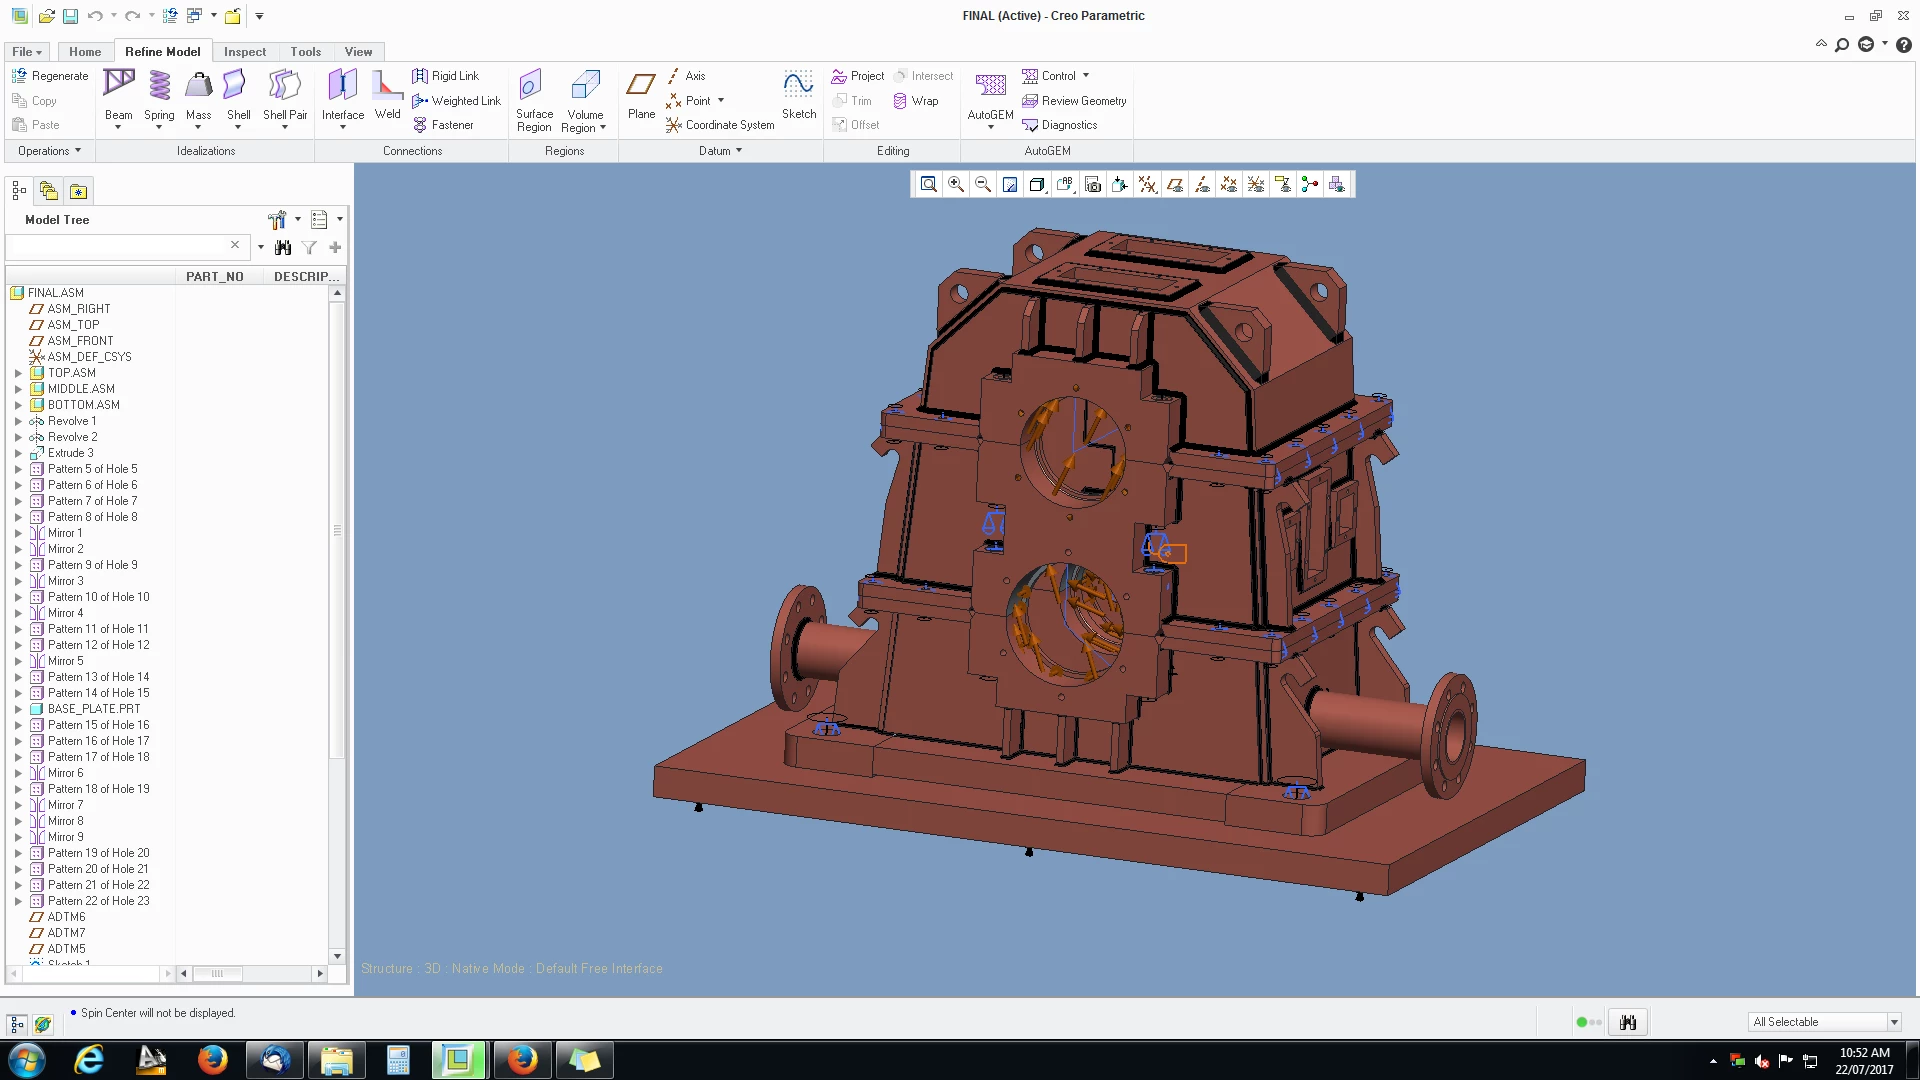Switch to the Inspect ribbon tab
This screenshot has height=1080, width=1920.
click(x=245, y=52)
